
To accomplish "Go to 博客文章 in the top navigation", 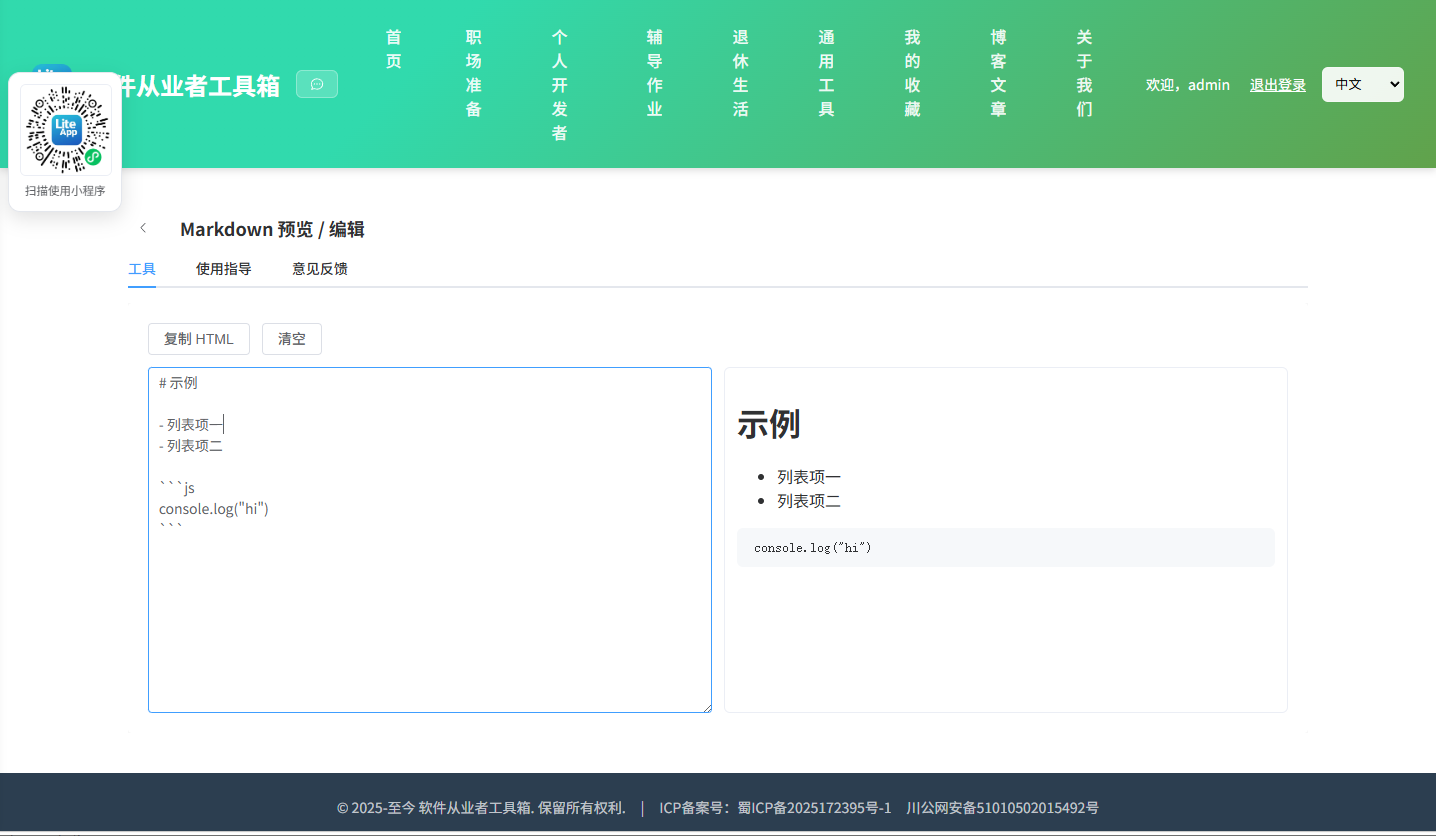I will 999,73.
